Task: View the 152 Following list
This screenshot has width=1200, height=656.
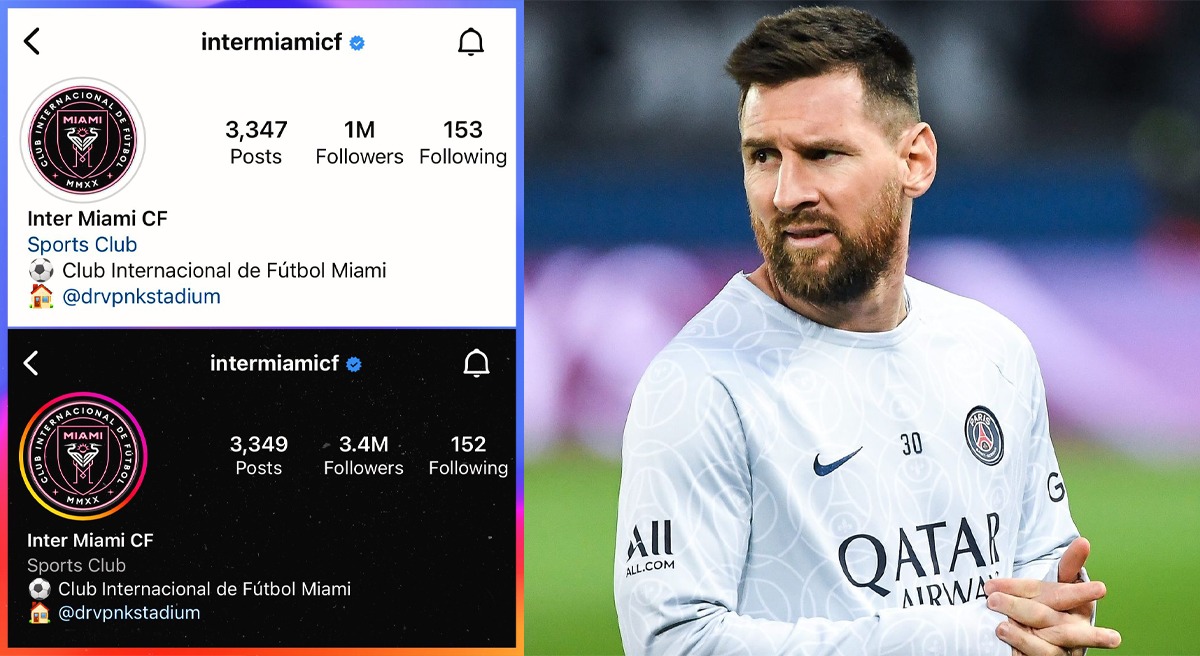Action: pos(468,455)
